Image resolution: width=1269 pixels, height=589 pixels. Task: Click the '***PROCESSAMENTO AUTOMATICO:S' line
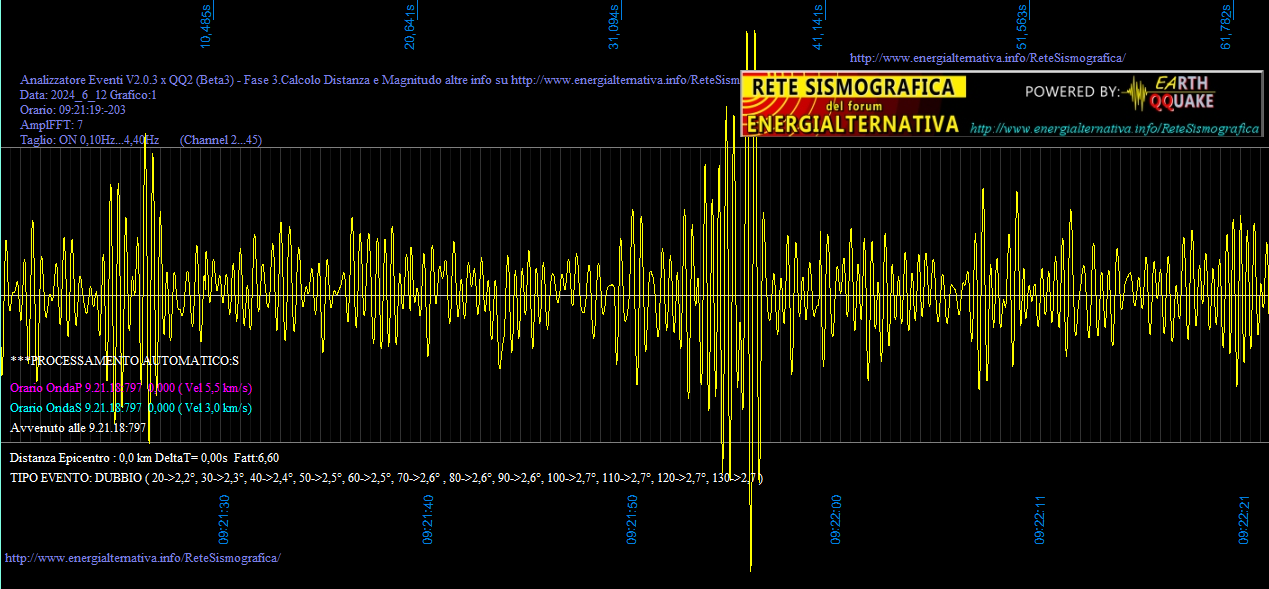pyautogui.click(x=125, y=360)
